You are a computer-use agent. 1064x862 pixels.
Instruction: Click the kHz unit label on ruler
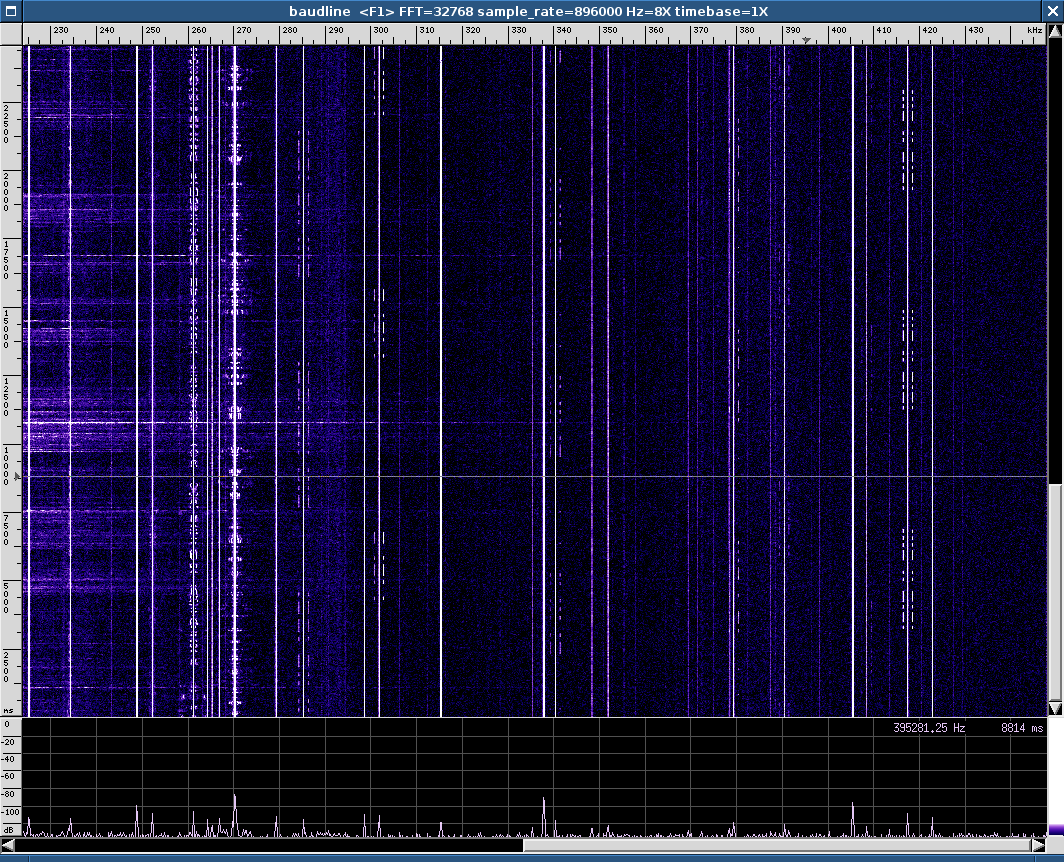point(1034,30)
